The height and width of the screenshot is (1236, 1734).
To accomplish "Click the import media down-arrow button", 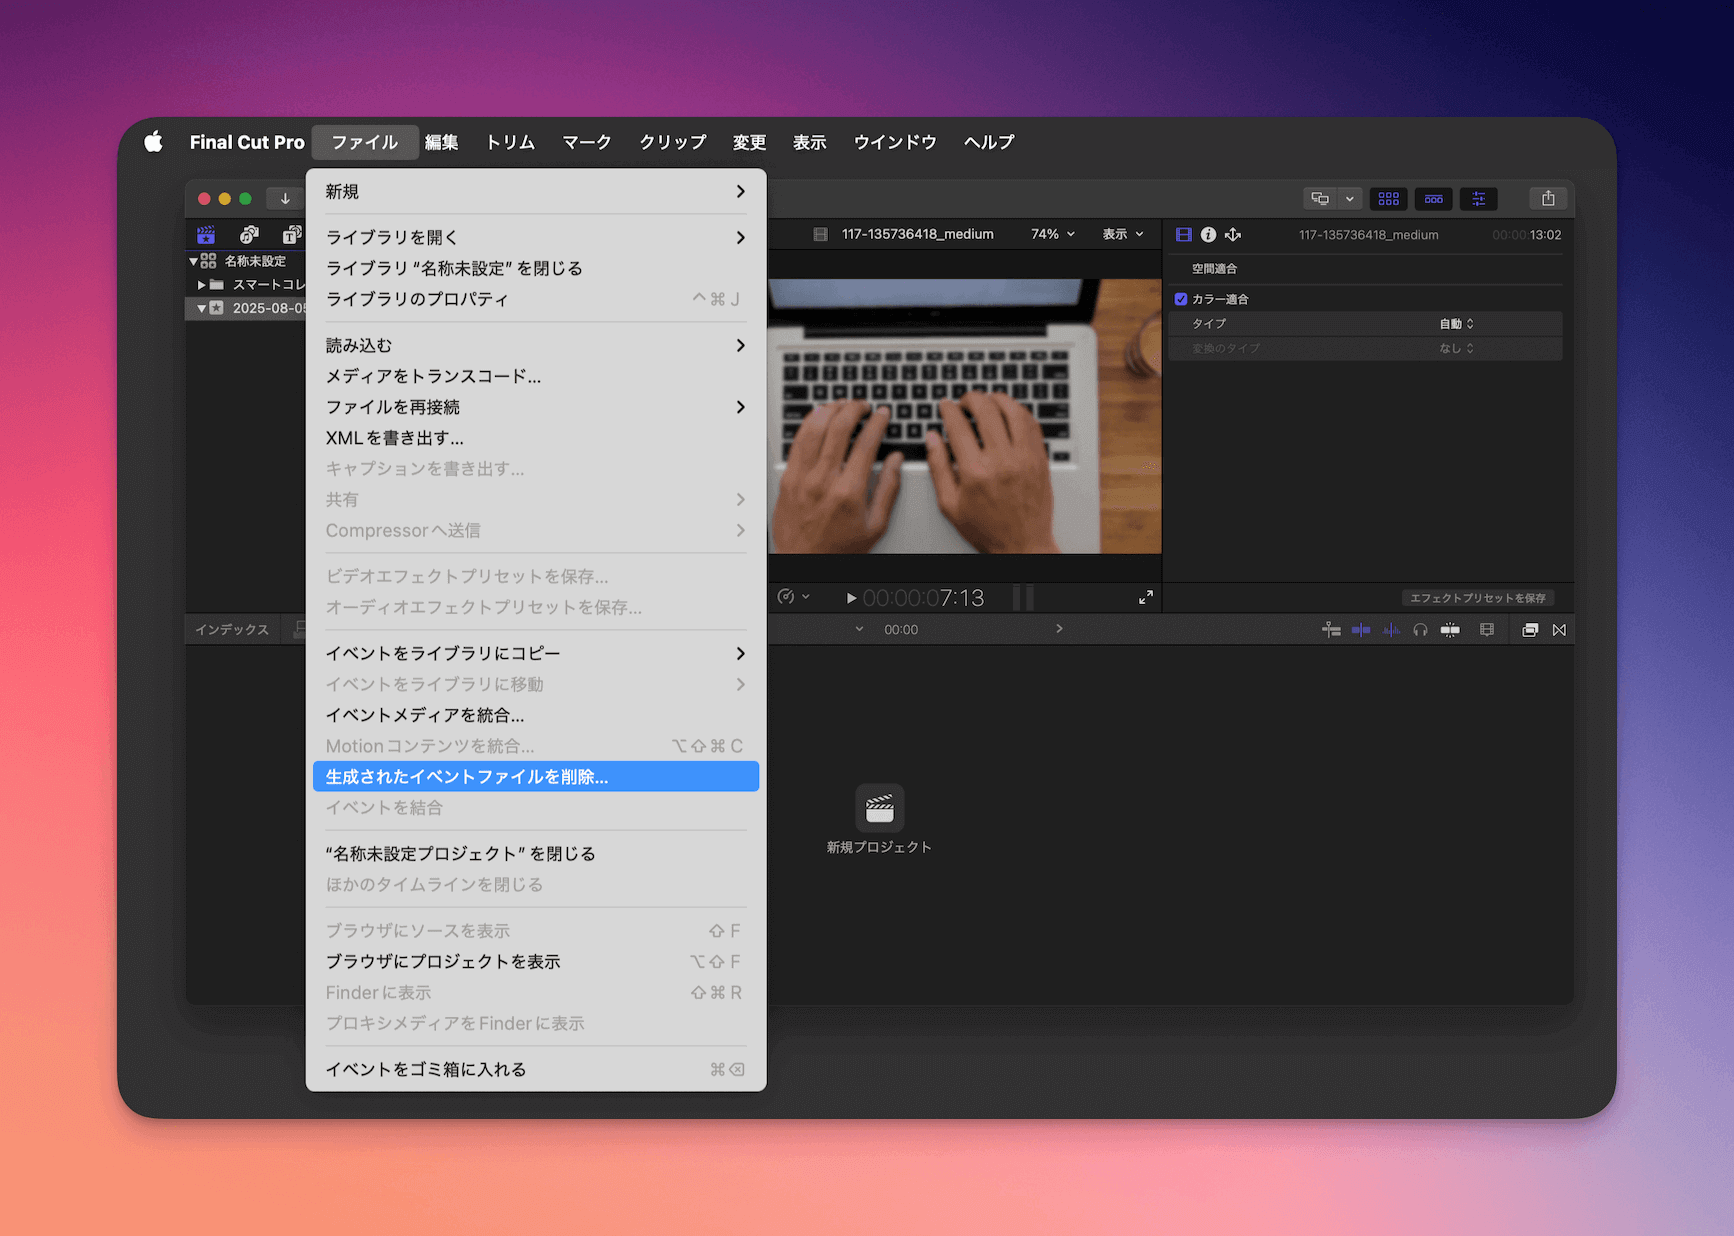I will pos(285,198).
